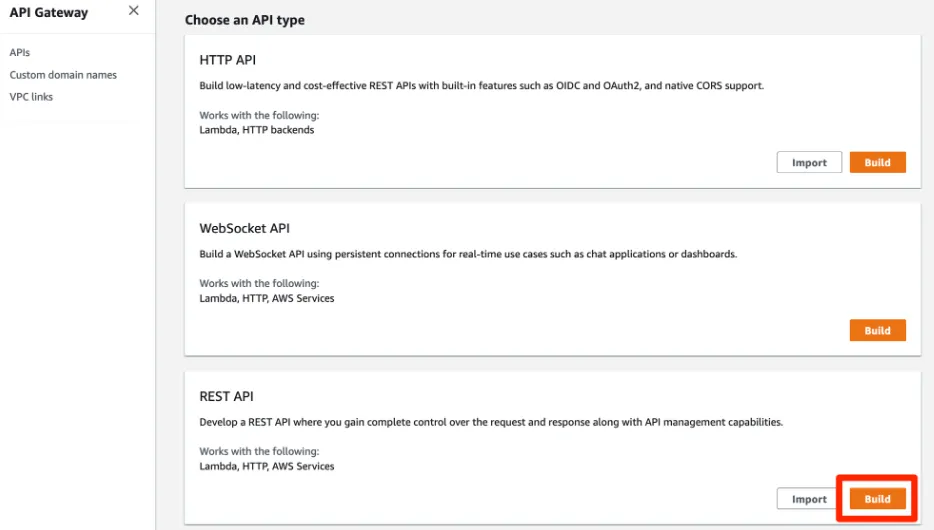This screenshot has height=530, width=934.
Task: Click 'Lambda, HTTP, AWS Services' in REST card
Action: (267, 466)
